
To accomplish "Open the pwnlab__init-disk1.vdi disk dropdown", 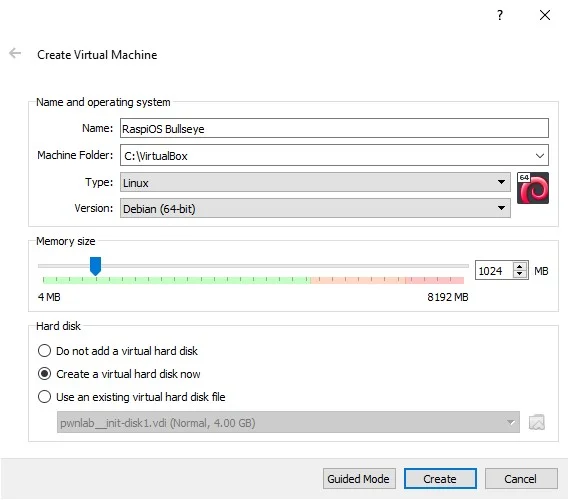I will click(x=288, y=422).
